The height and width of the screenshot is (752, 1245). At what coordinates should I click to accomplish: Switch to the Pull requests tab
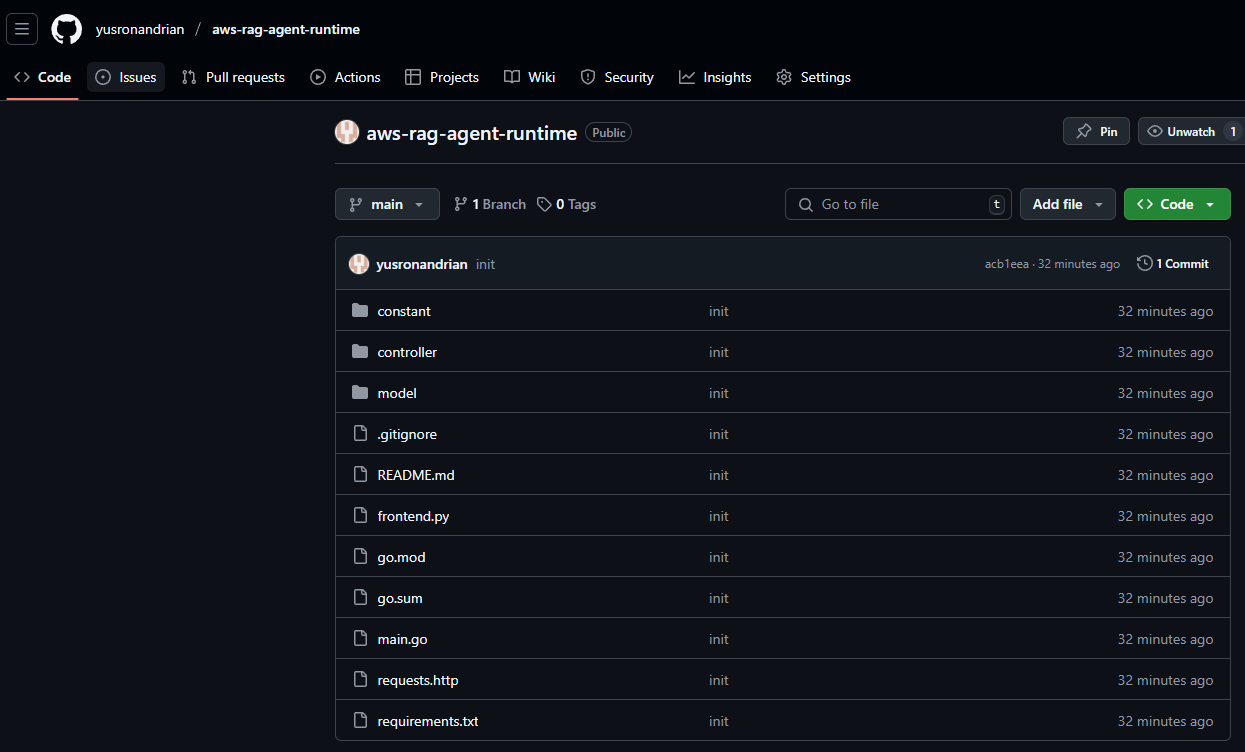(233, 77)
